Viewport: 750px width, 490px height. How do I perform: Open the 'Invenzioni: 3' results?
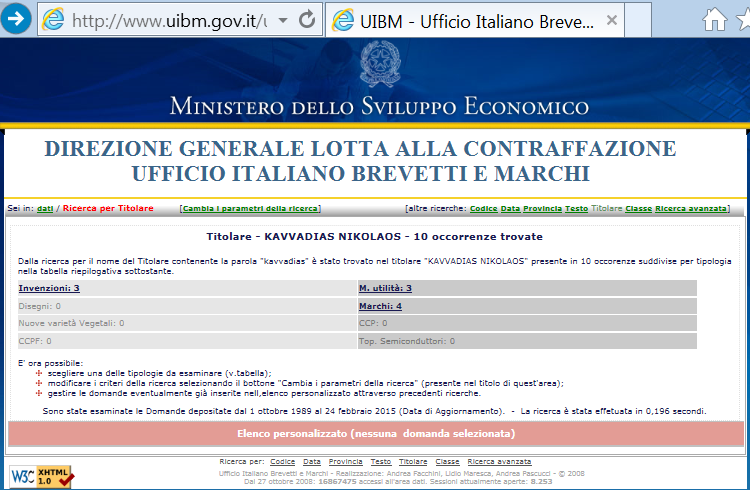49,288
